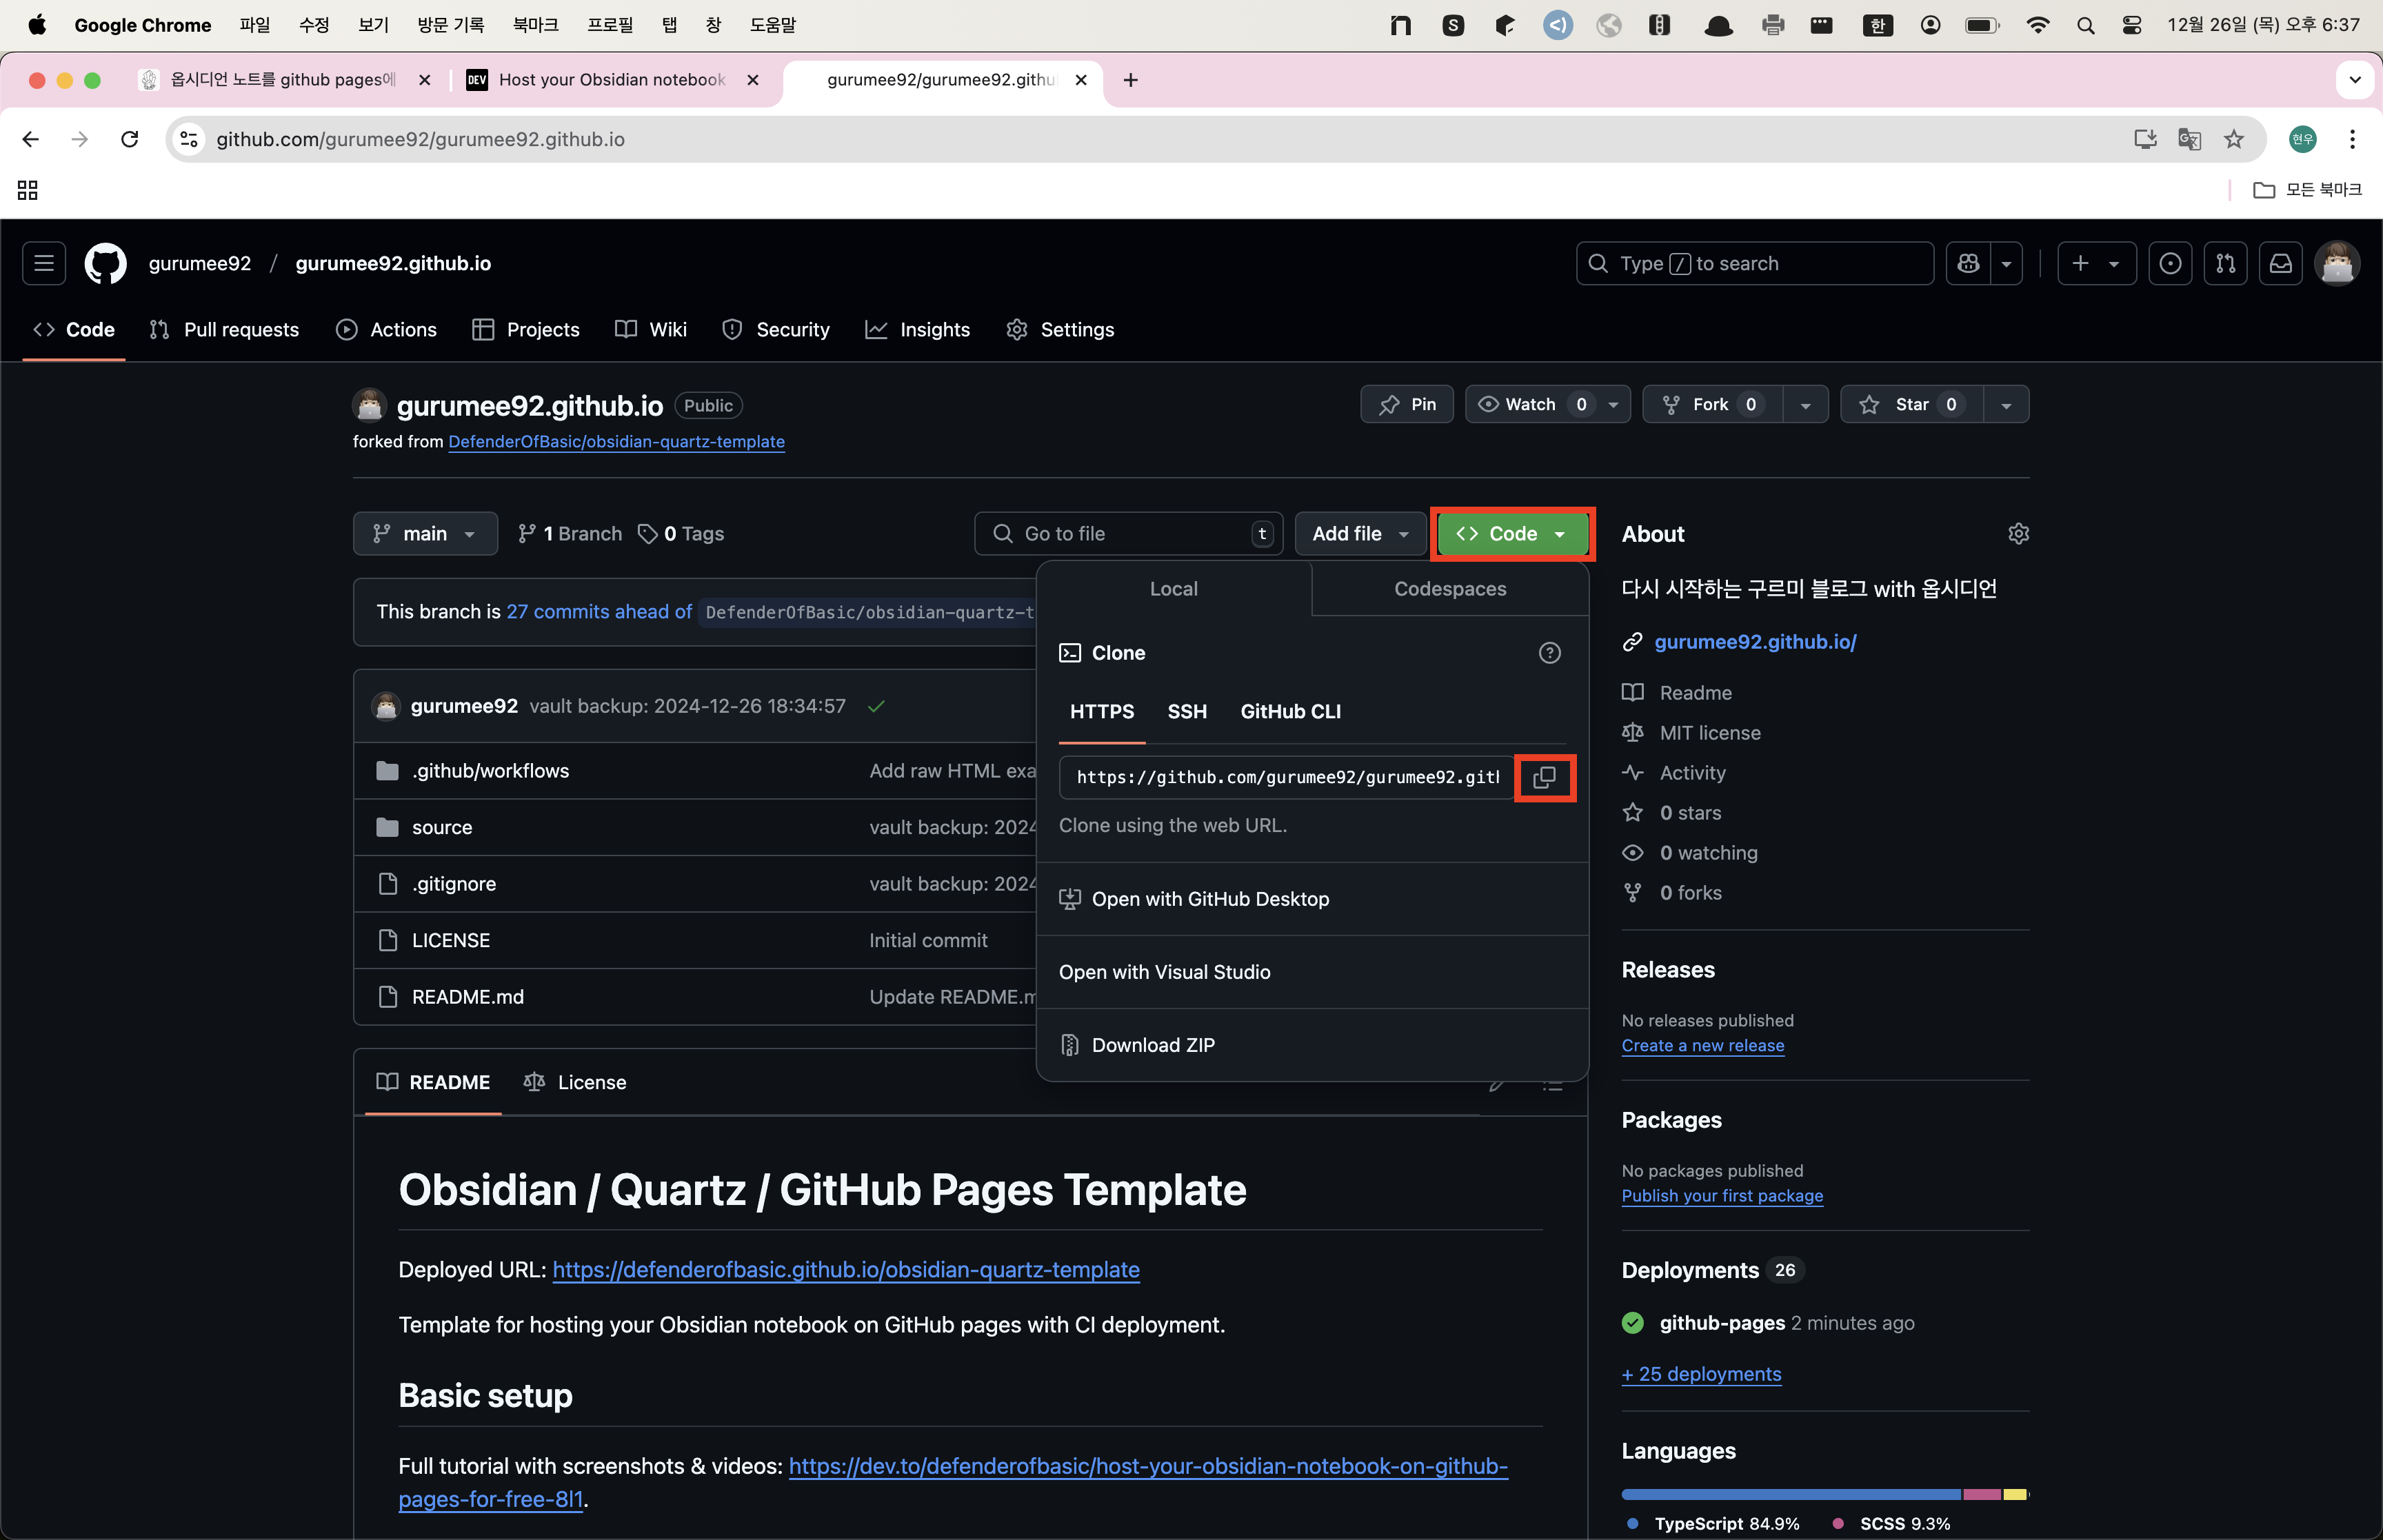Click the Clone help question mark icon

pos(1549,653)
